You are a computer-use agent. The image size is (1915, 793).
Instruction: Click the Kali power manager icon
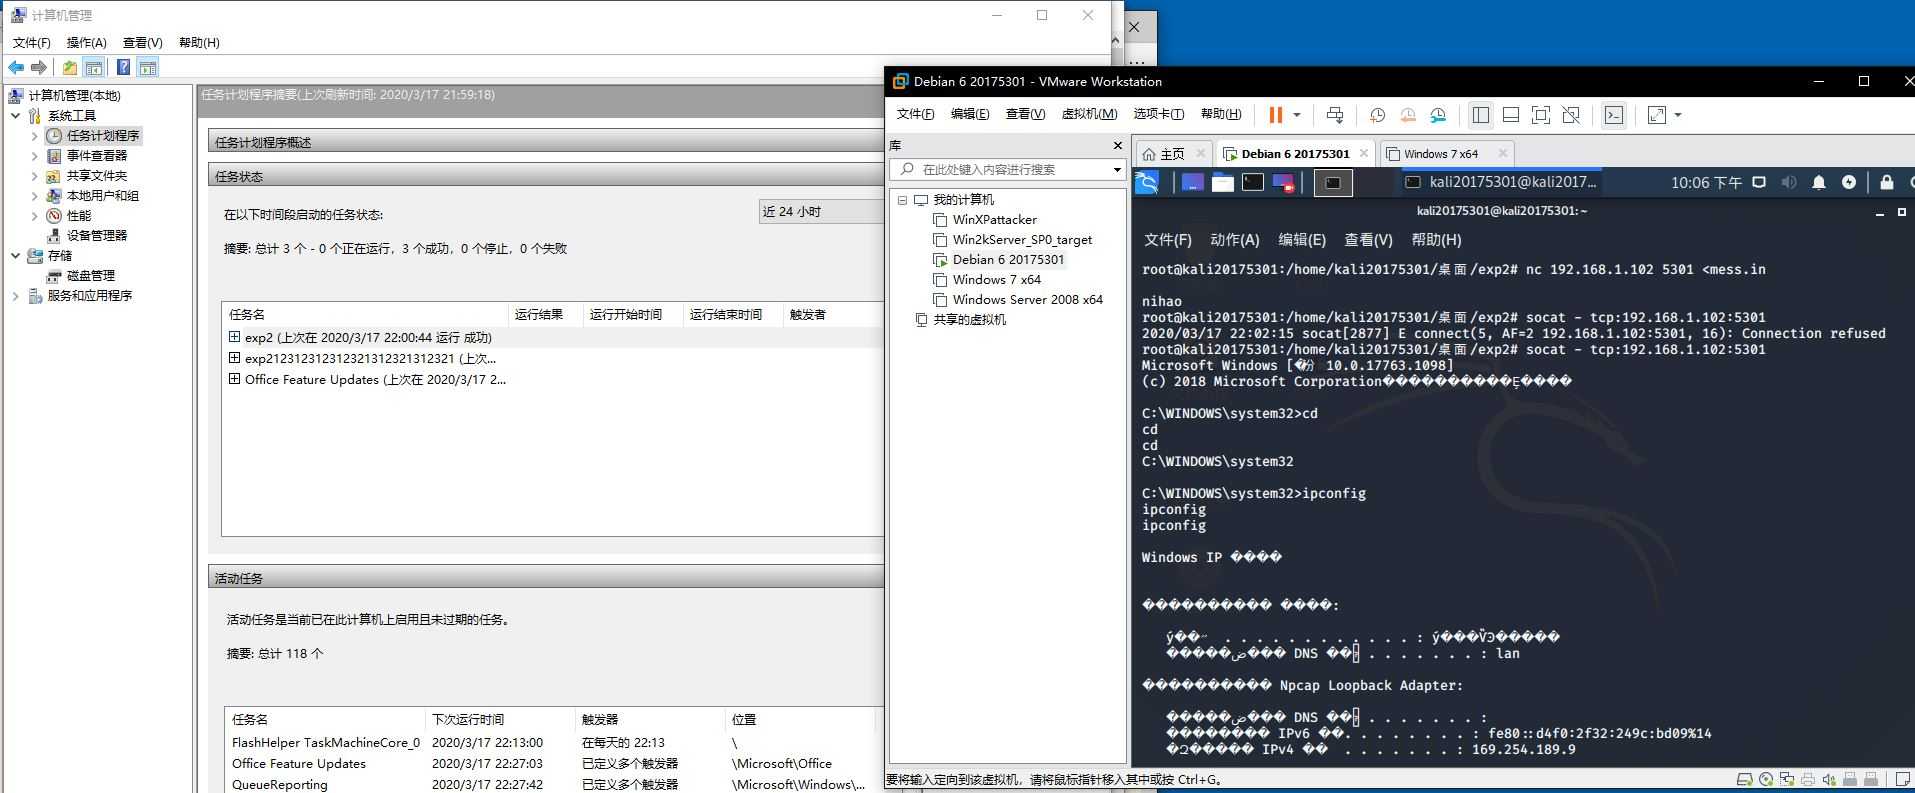pyautogui.click(x=1849, y=182)
